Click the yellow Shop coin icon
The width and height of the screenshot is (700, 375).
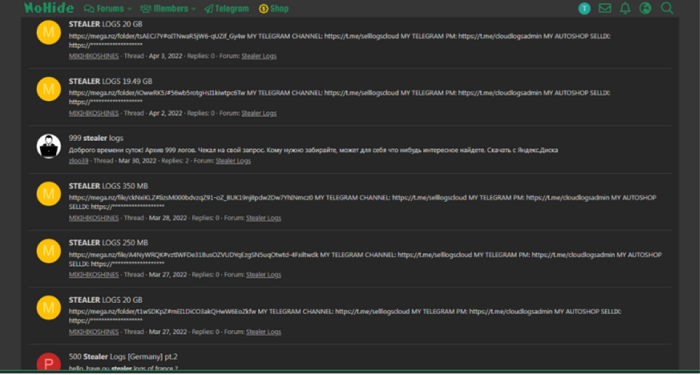pyautogui.click(x=263, y=8)
